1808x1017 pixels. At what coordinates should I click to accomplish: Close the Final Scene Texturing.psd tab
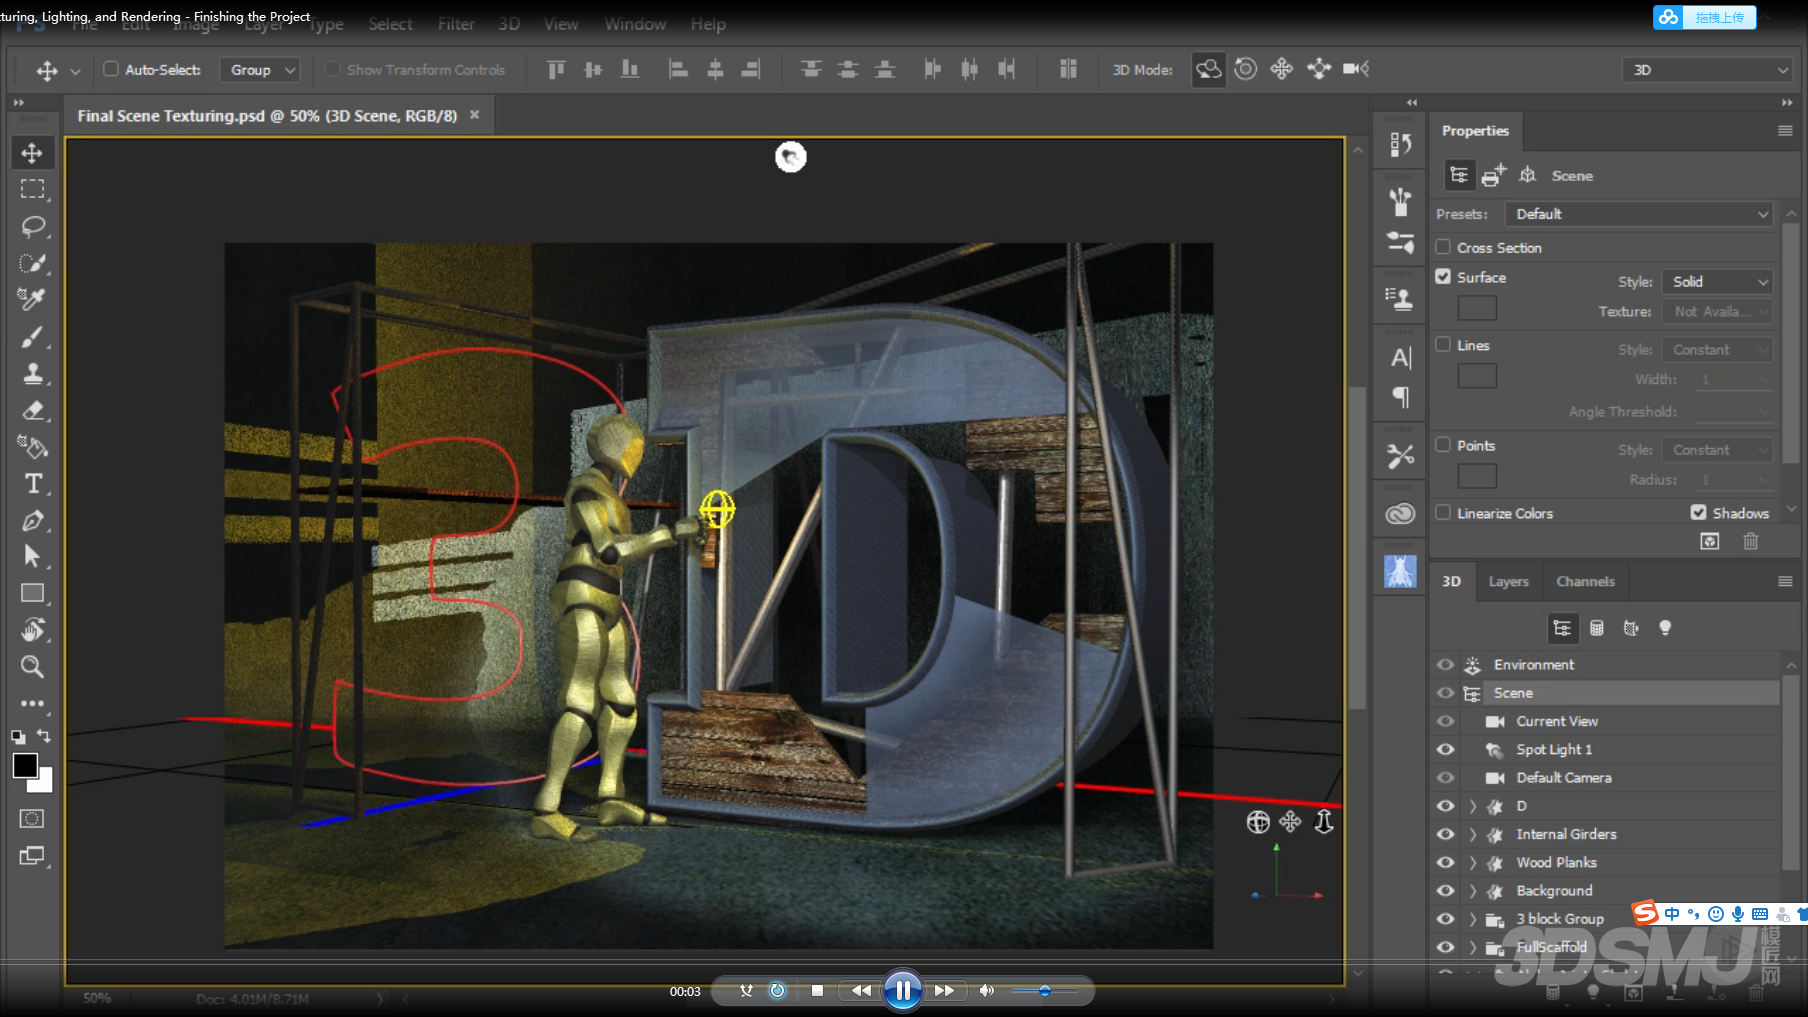[475, 115]
